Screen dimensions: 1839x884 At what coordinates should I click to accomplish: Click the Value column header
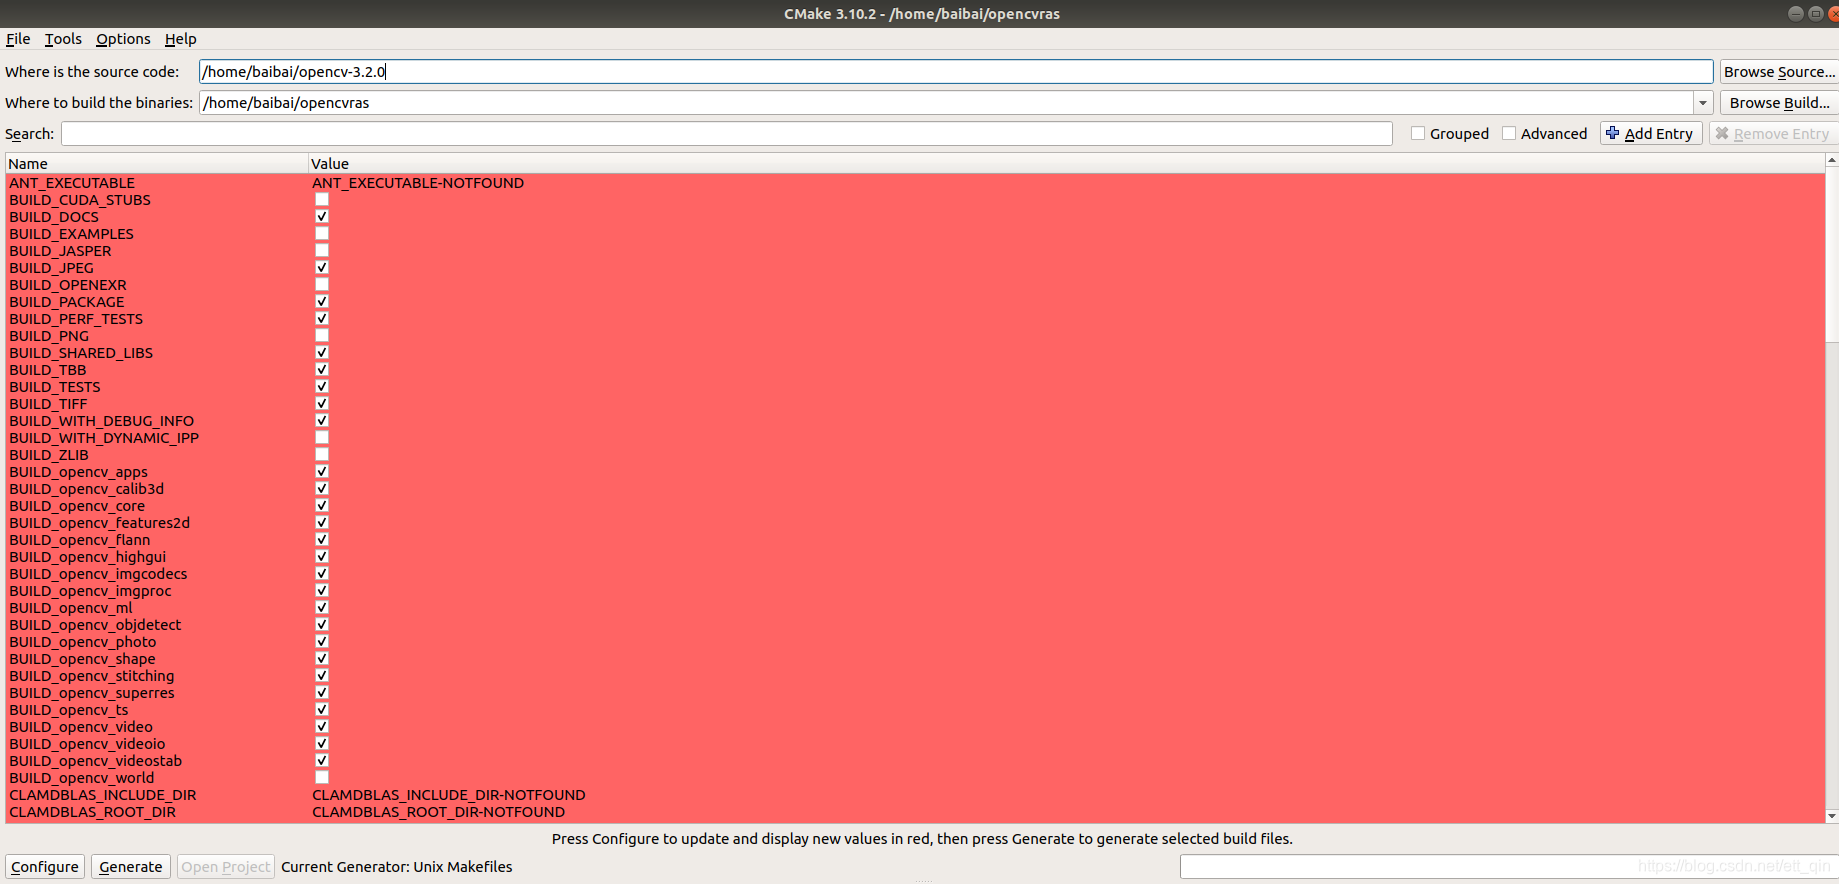(x=1066, y=164)
